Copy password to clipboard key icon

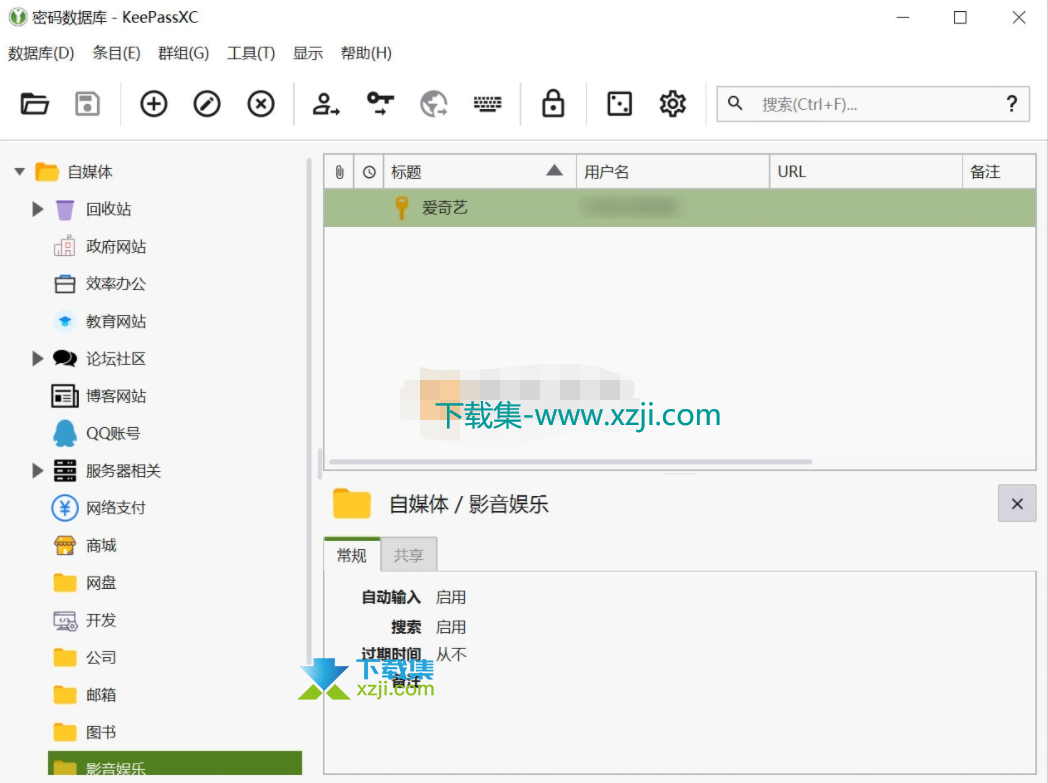(x=380, y=104)
